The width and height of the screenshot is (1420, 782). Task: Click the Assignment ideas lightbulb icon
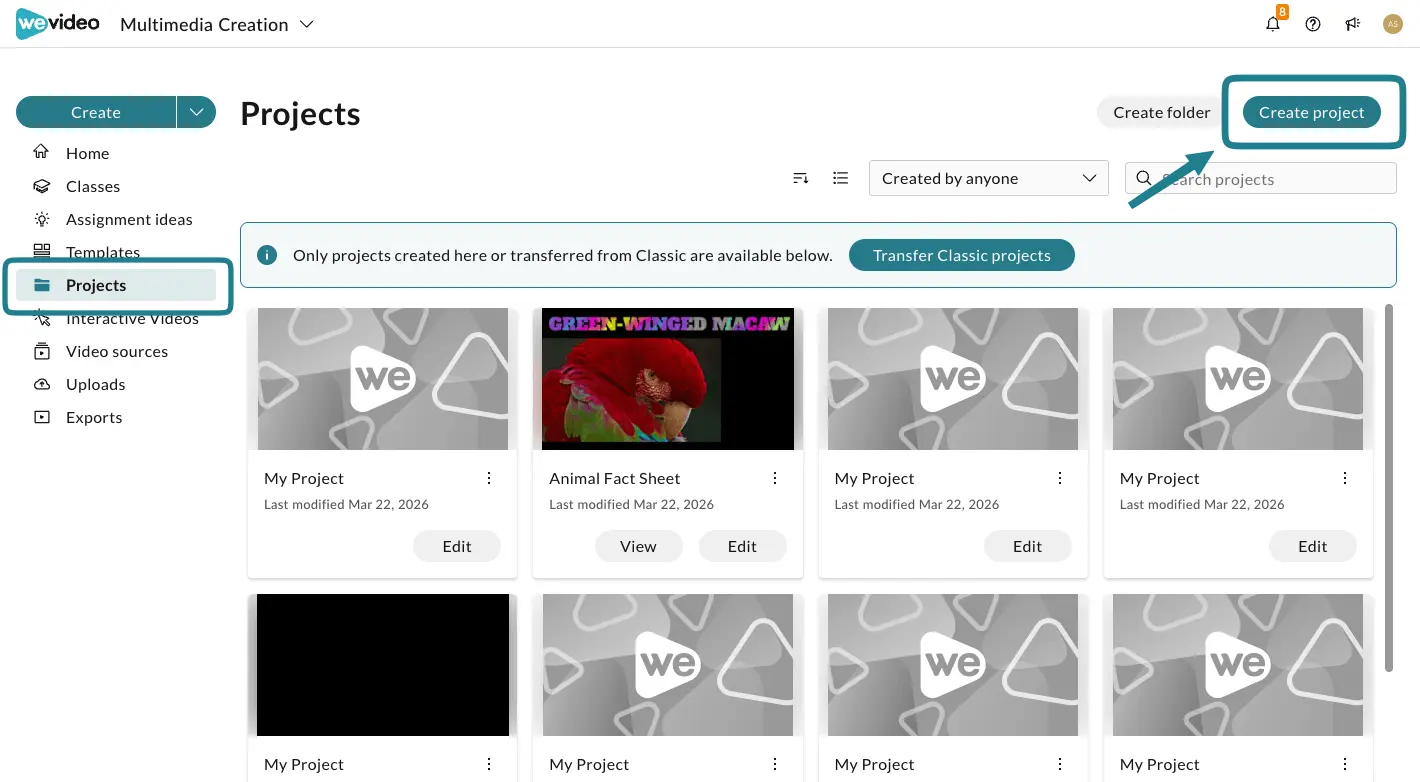point(41,219)
